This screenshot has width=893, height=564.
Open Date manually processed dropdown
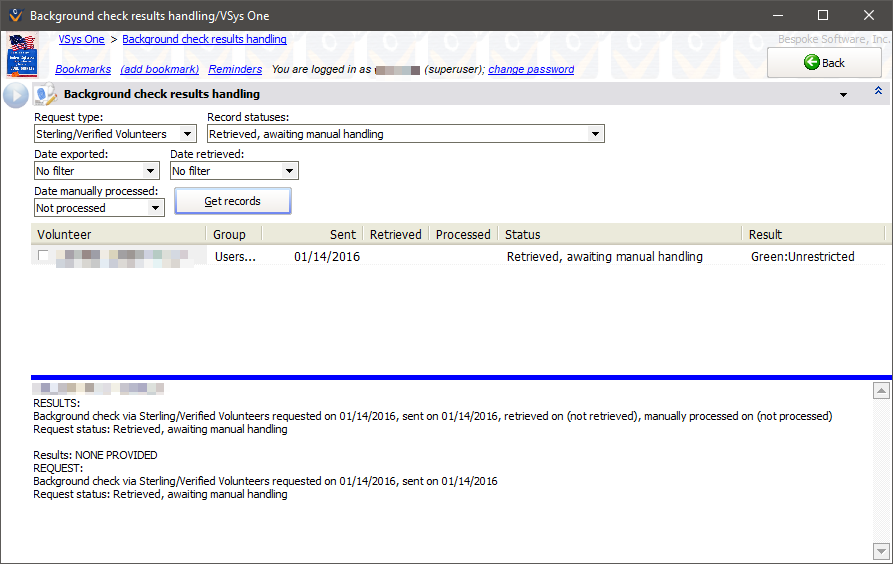click(156, 208)
